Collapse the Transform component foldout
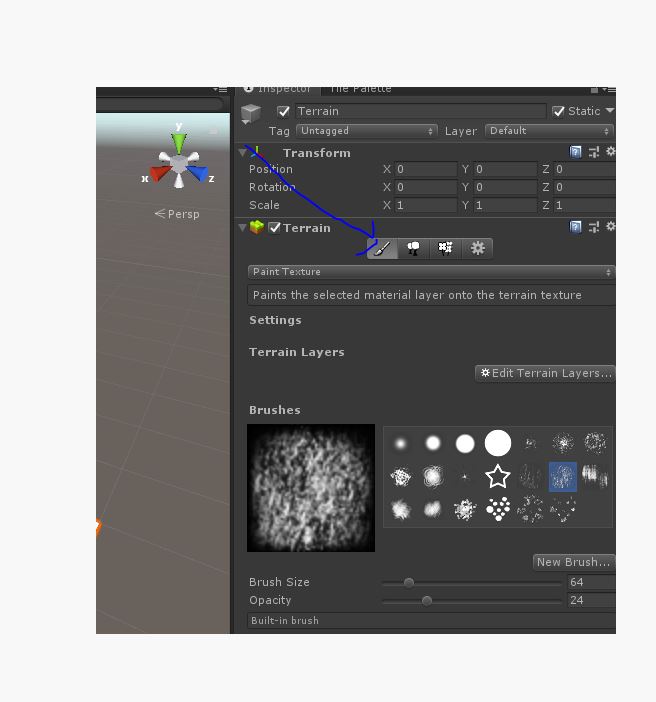Viewport: 656px width, 702px height. click(242, 153)
